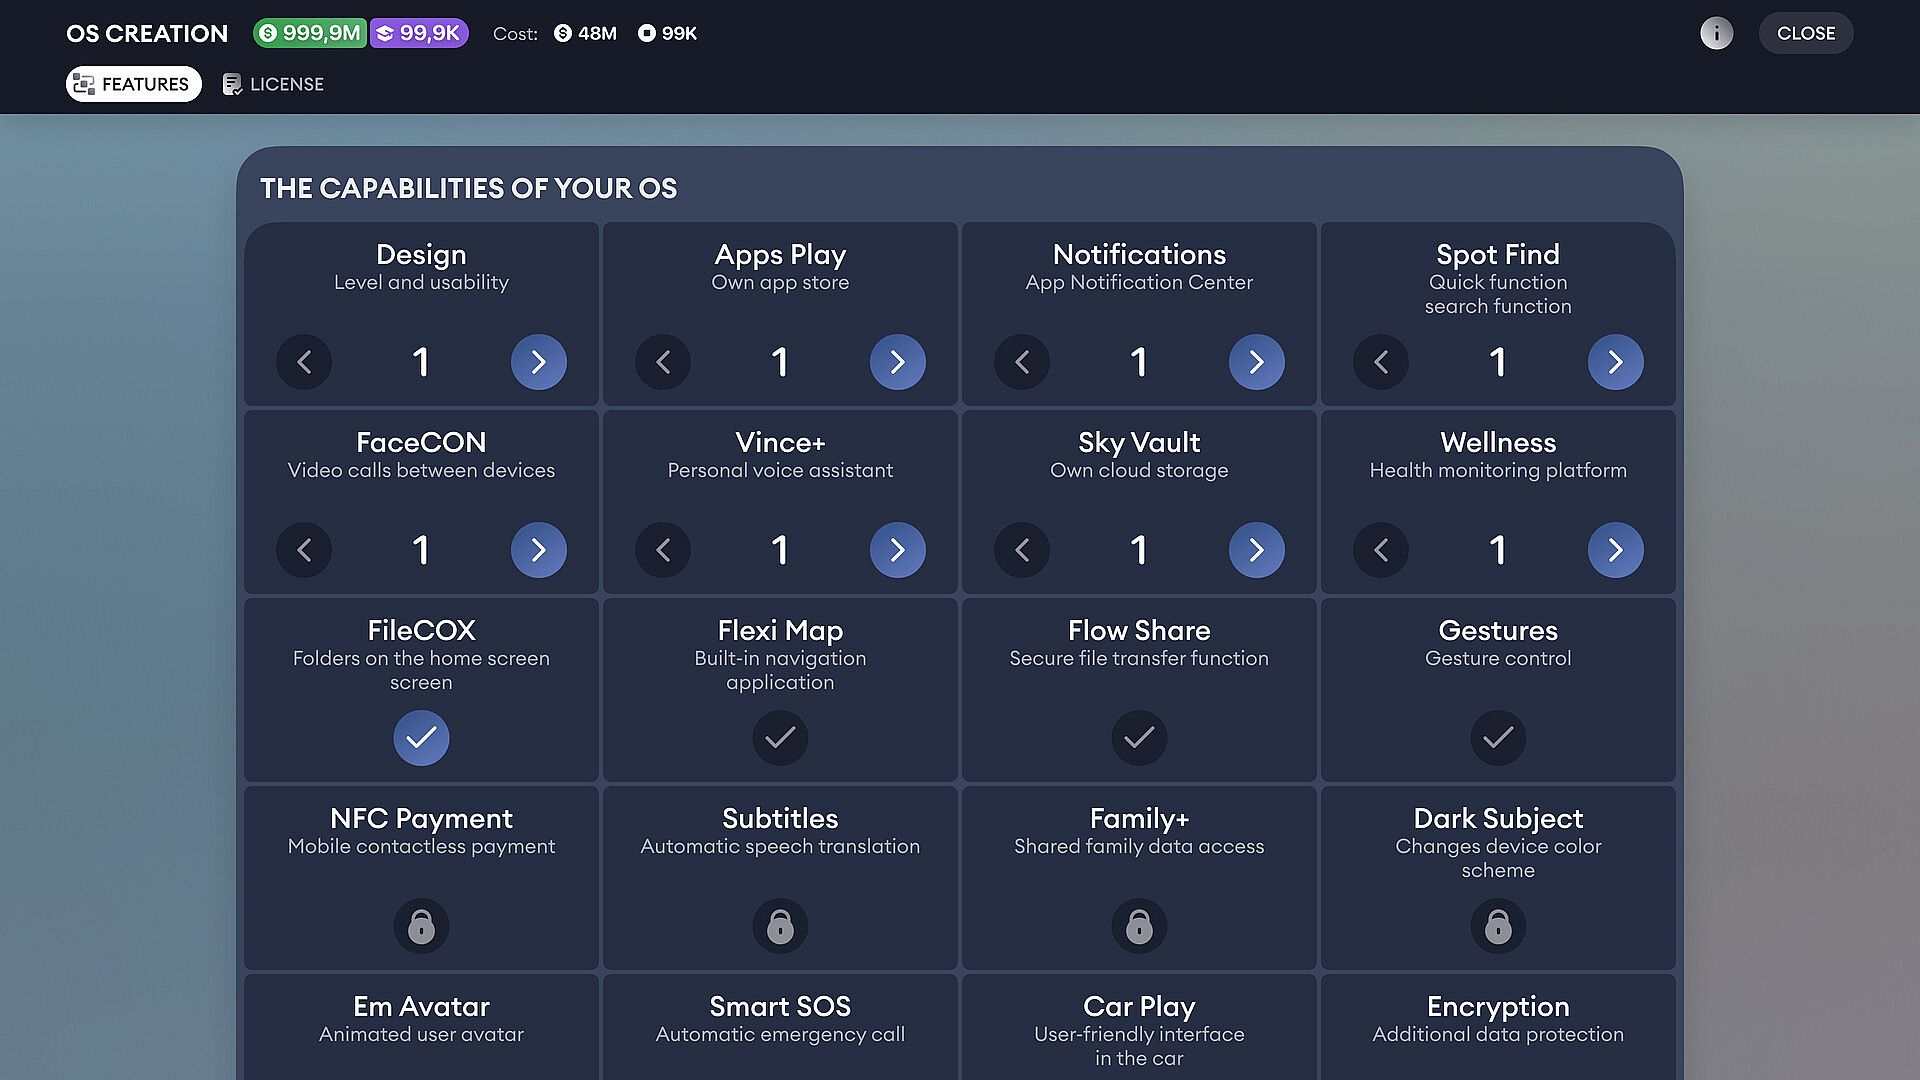Enable the Flexi Map feature checkmark
Screen dimensions: 1920x1080
click(780, 738)
